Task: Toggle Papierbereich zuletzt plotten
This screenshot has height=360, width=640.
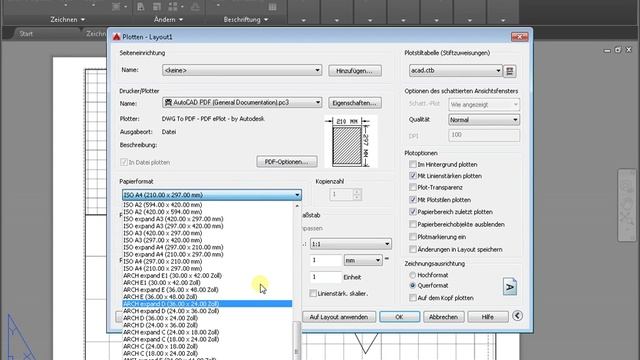Action: (413, 212)
